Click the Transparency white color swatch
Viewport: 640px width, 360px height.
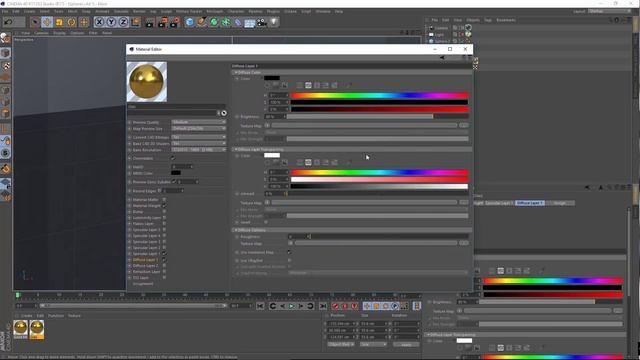pyautogui.click(x=272, y=155)
